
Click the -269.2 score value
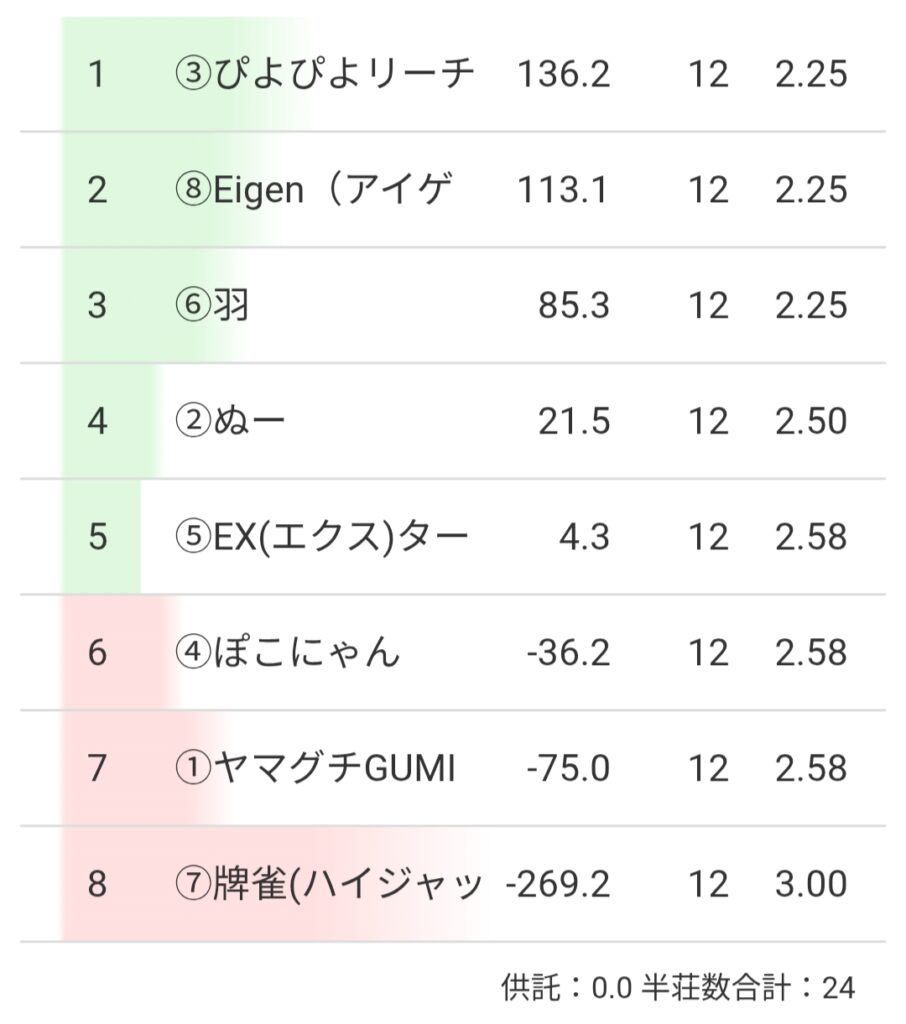tap(558, 885)
